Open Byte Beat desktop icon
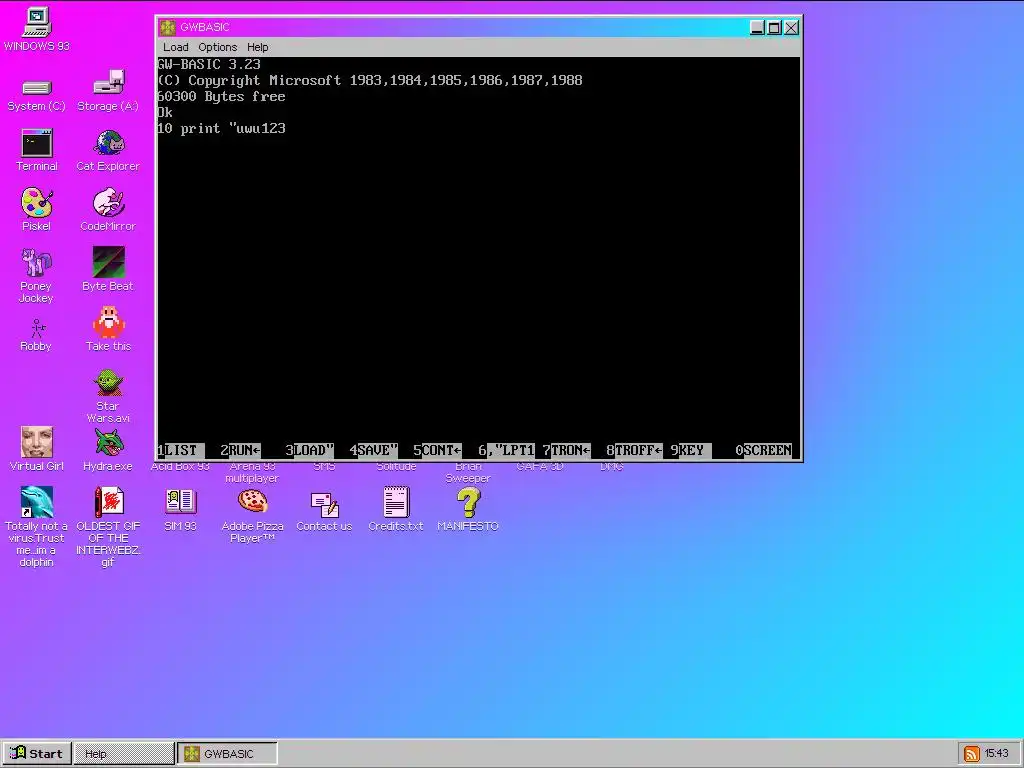Viewport: 1024px width, 768px height. 108,268
